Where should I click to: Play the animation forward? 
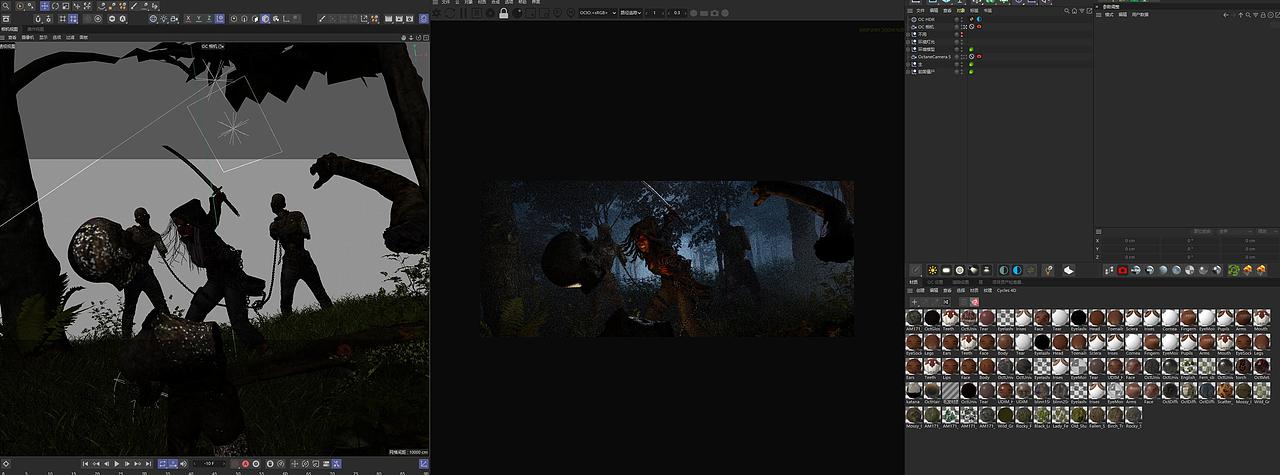click(x=117, y=463)
